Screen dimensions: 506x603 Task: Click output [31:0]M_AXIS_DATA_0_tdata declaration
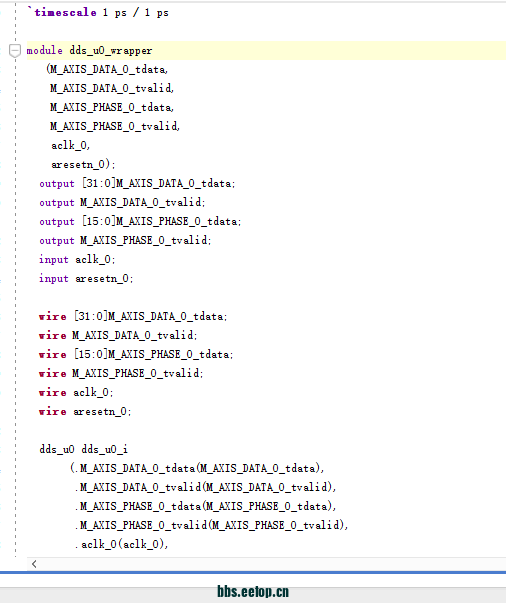coord(137,183)
